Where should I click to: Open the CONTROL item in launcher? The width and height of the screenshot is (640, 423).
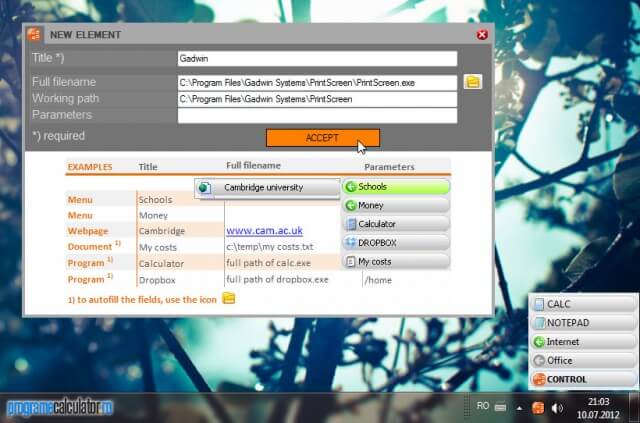(583, 379)
